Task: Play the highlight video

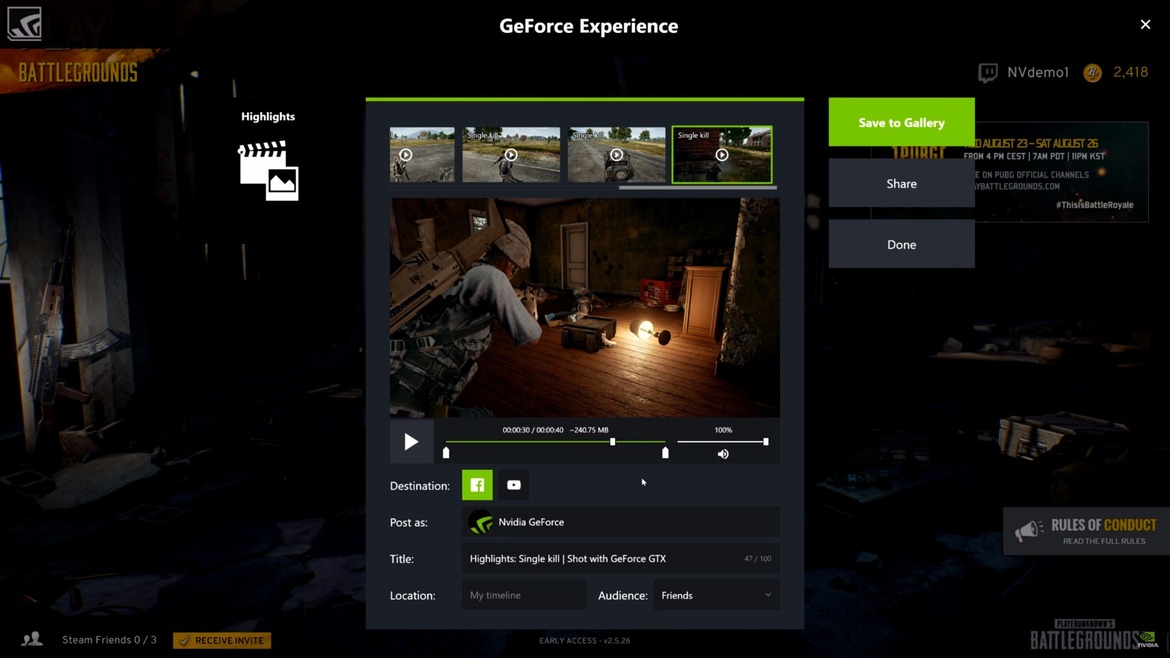Action: tap(411, 442)
